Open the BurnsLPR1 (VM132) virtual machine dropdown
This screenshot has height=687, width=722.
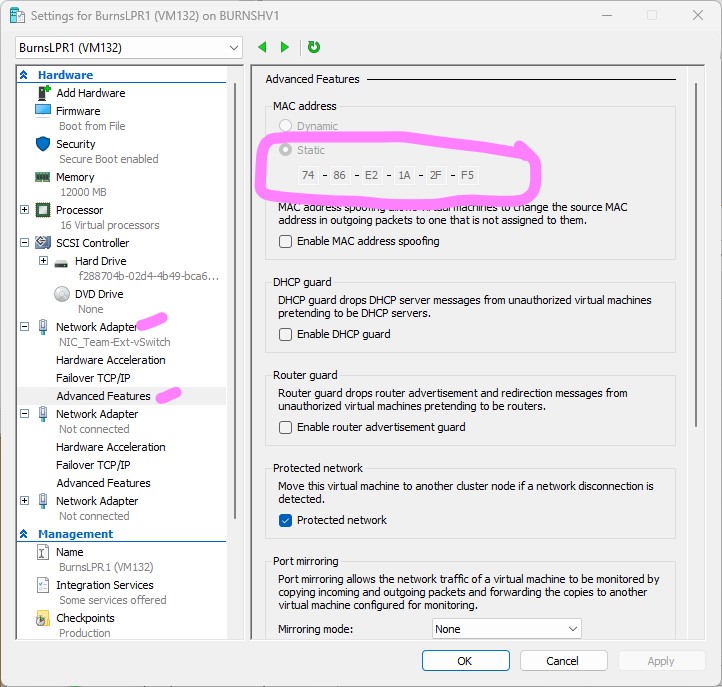pyautogui.click(x=129, y=48)
